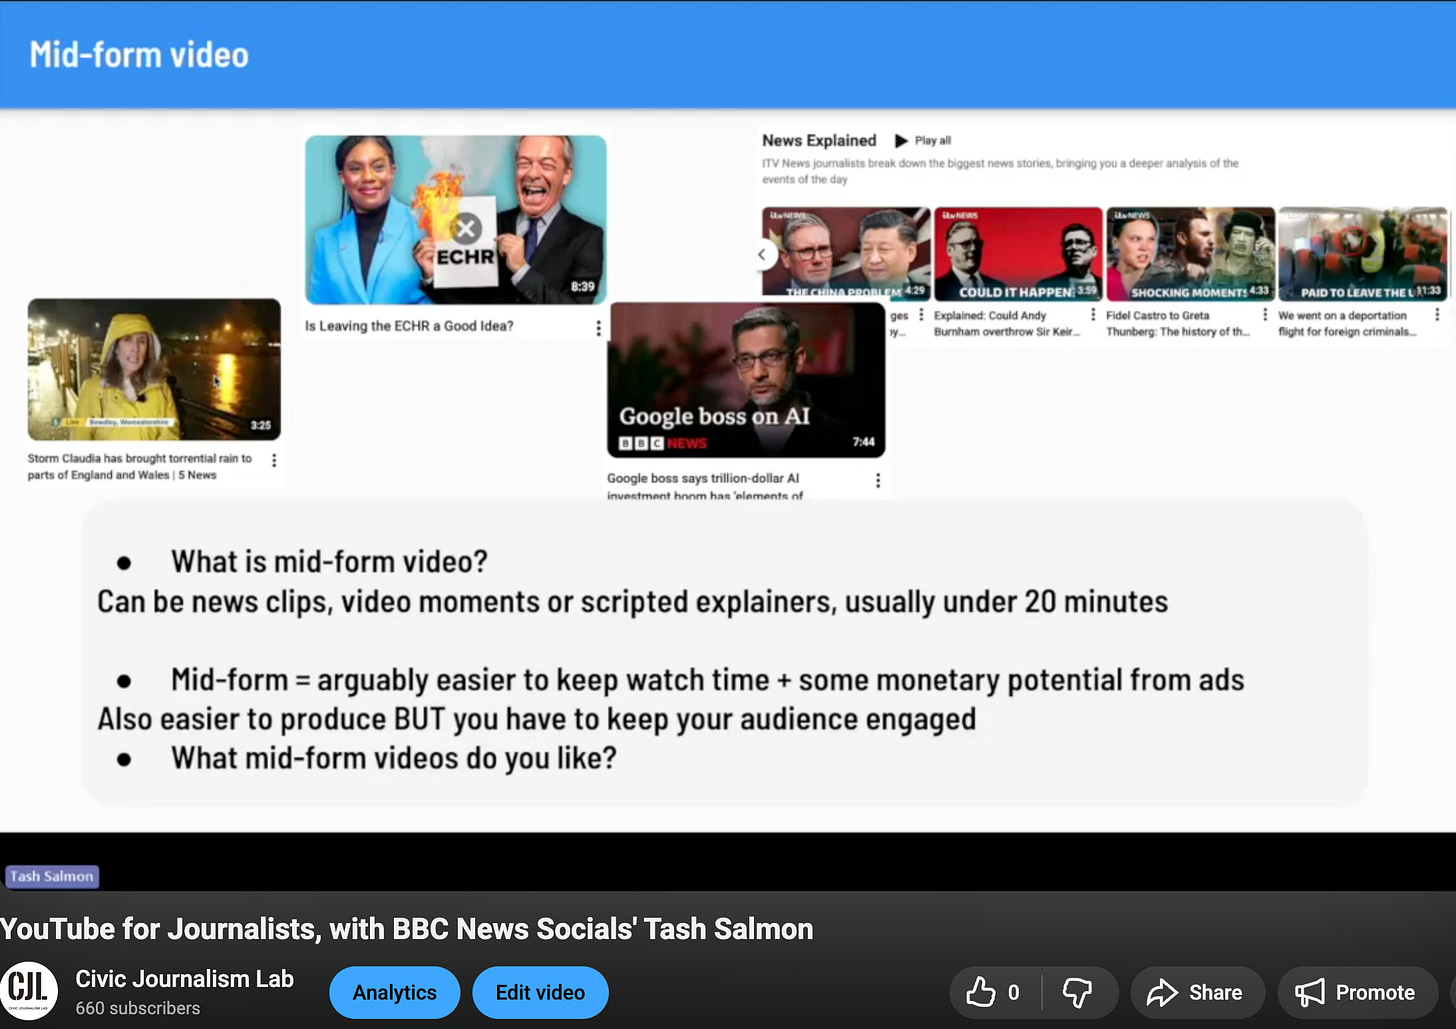The height and width of the screenshot is (1029, 1456).
Task: Click the dislike thumbs-down icon
Action: [x=1077, y=992]
